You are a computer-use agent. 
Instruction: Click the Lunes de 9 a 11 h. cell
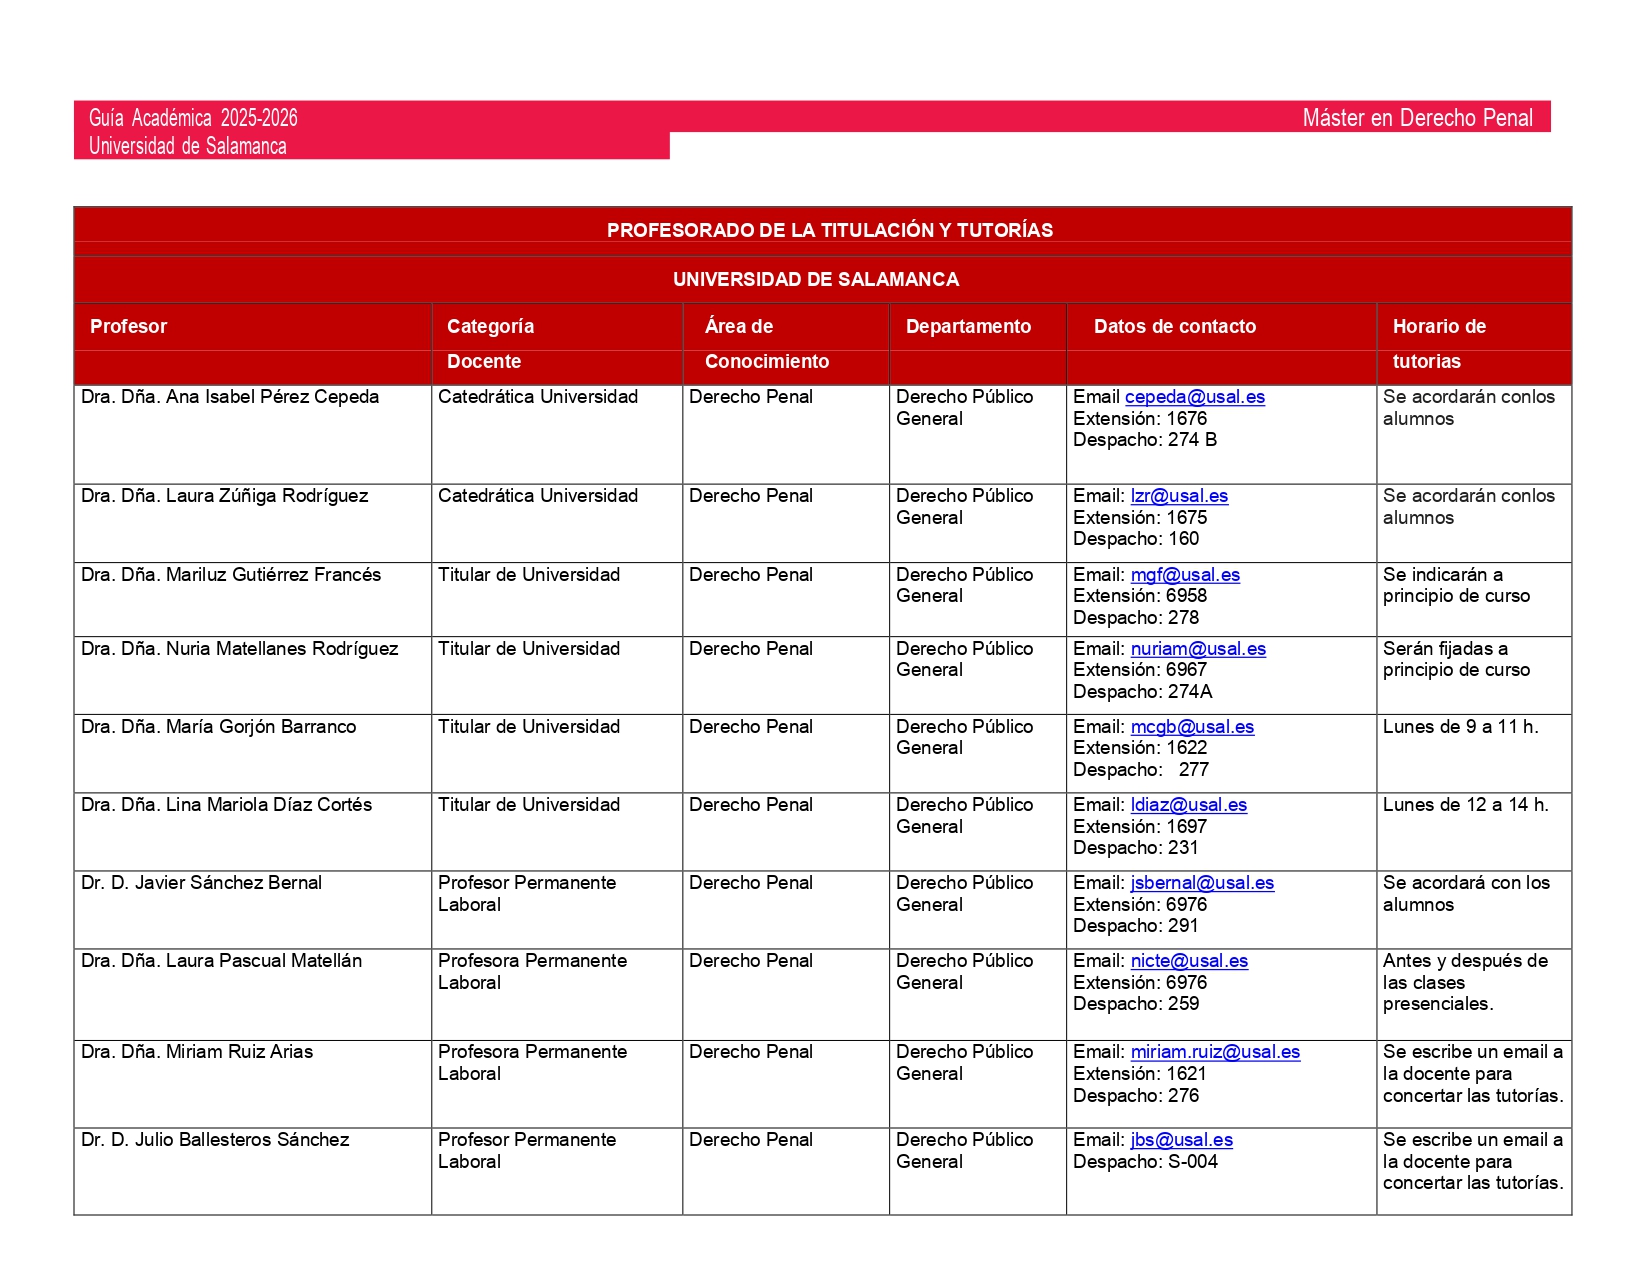pyautogui.click(x=1460, y=727)
